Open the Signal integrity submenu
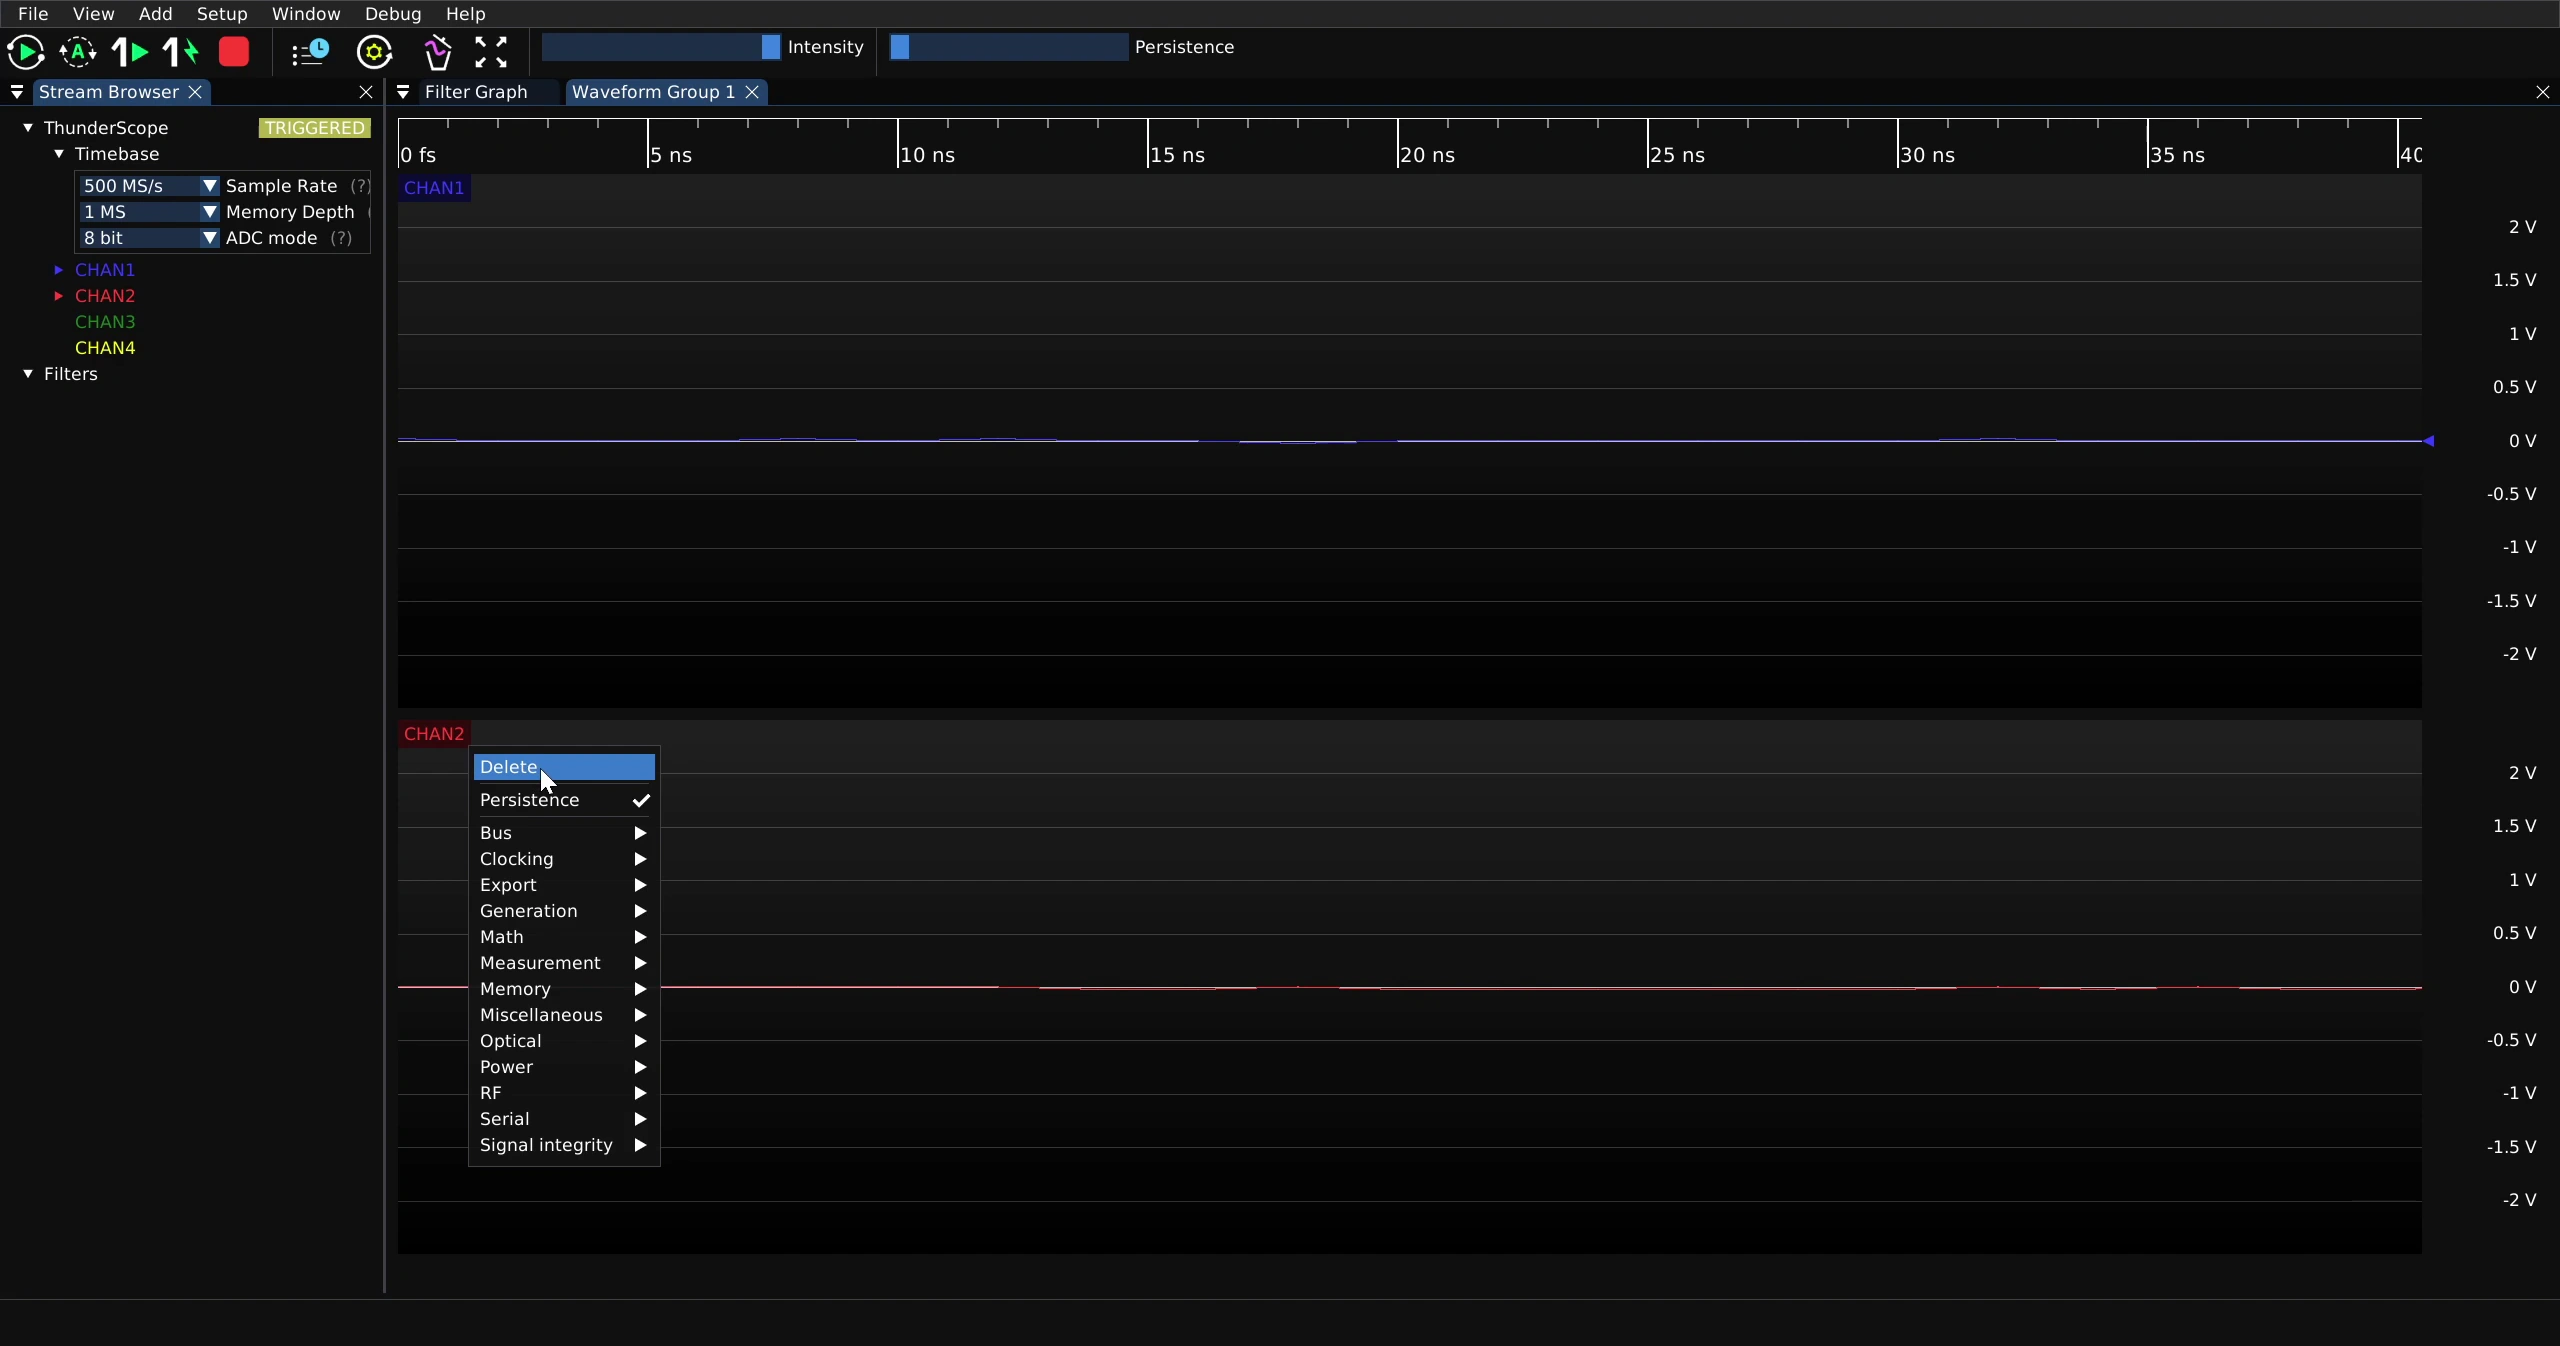This screenshot has height=1346, width=2560. coord(564,1145)
